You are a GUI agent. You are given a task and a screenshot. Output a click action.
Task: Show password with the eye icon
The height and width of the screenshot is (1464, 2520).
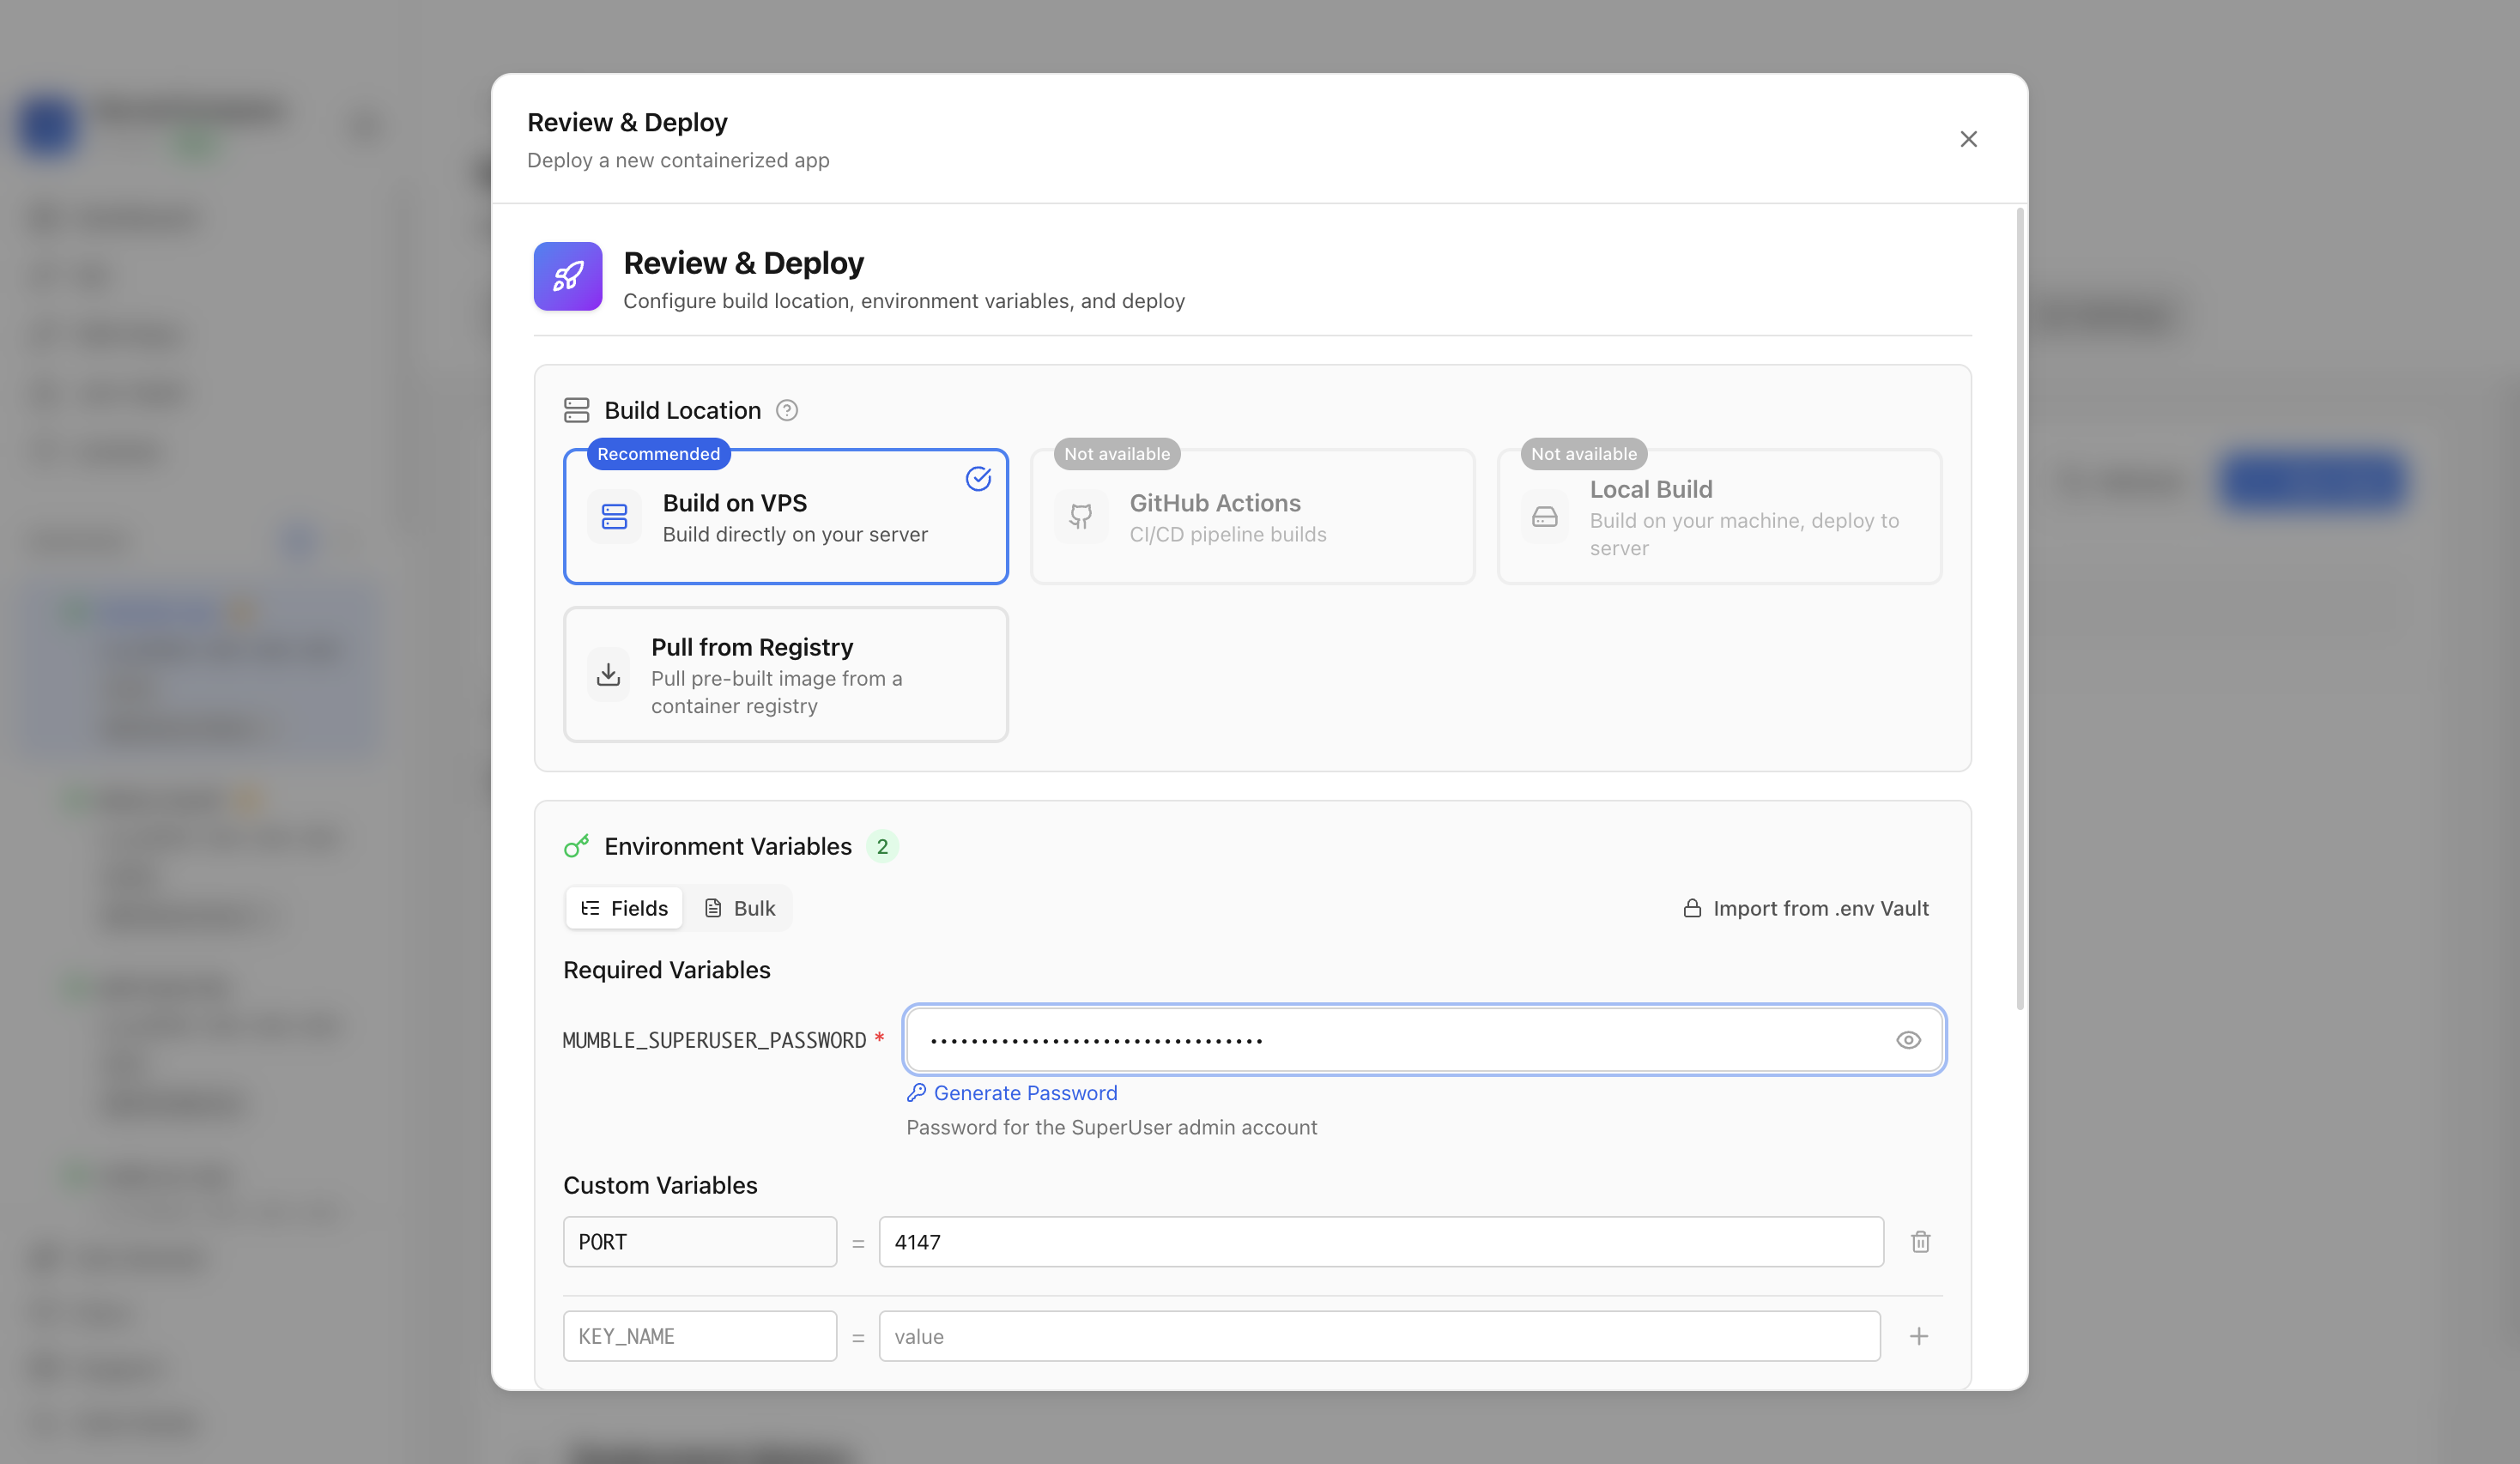pyautogui.click(x=1908, y=1040)
